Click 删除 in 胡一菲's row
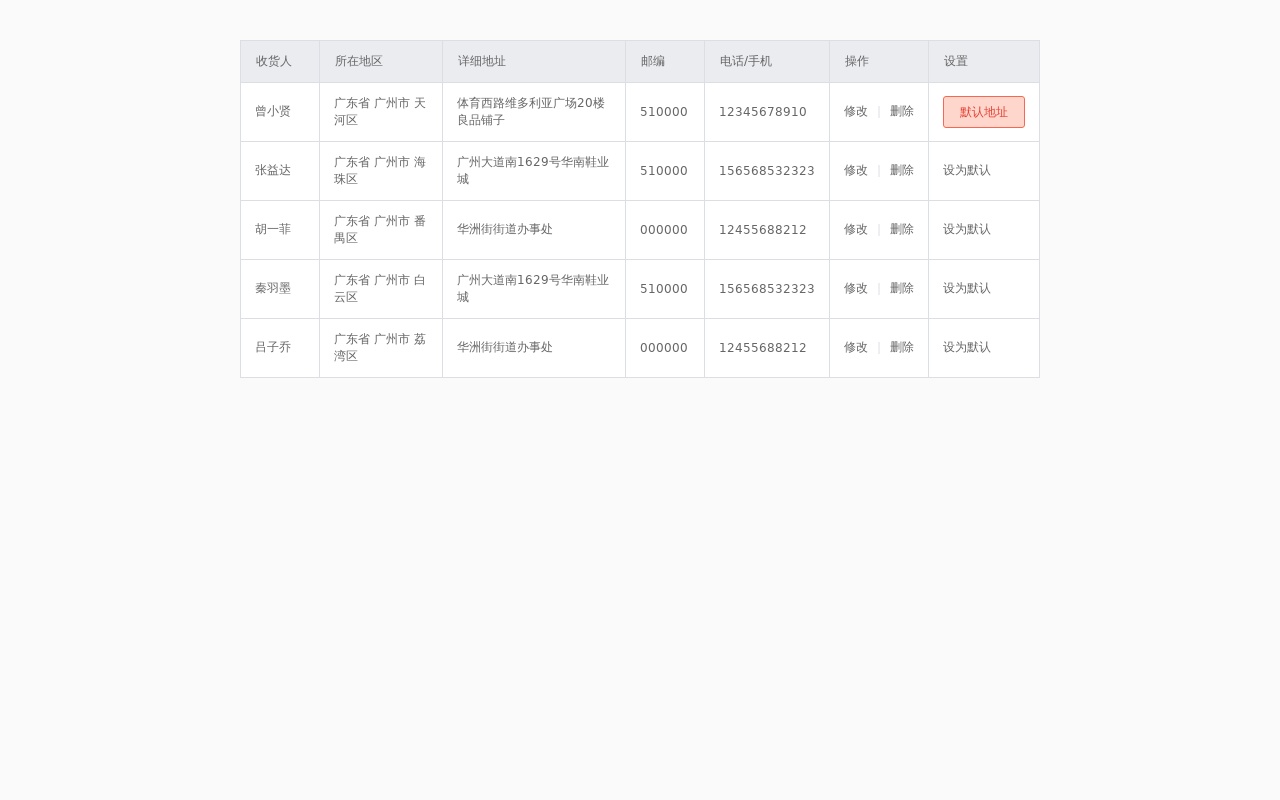The height and width of the screenshot is (800, 1280). pos(902,229)
